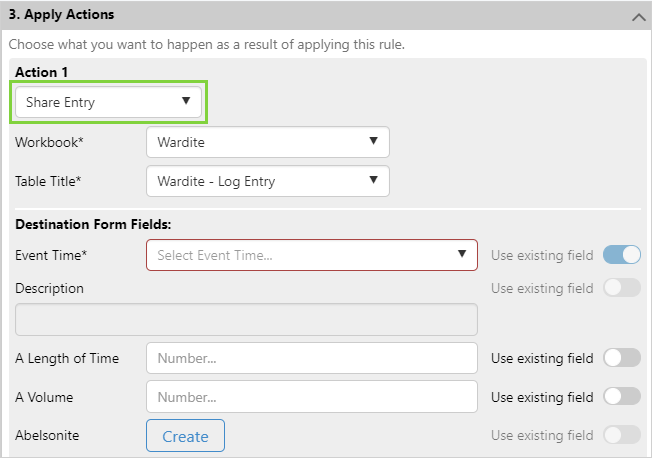
Task: Open the Select Event Time dropdown
Action: (x=312, y=255)
